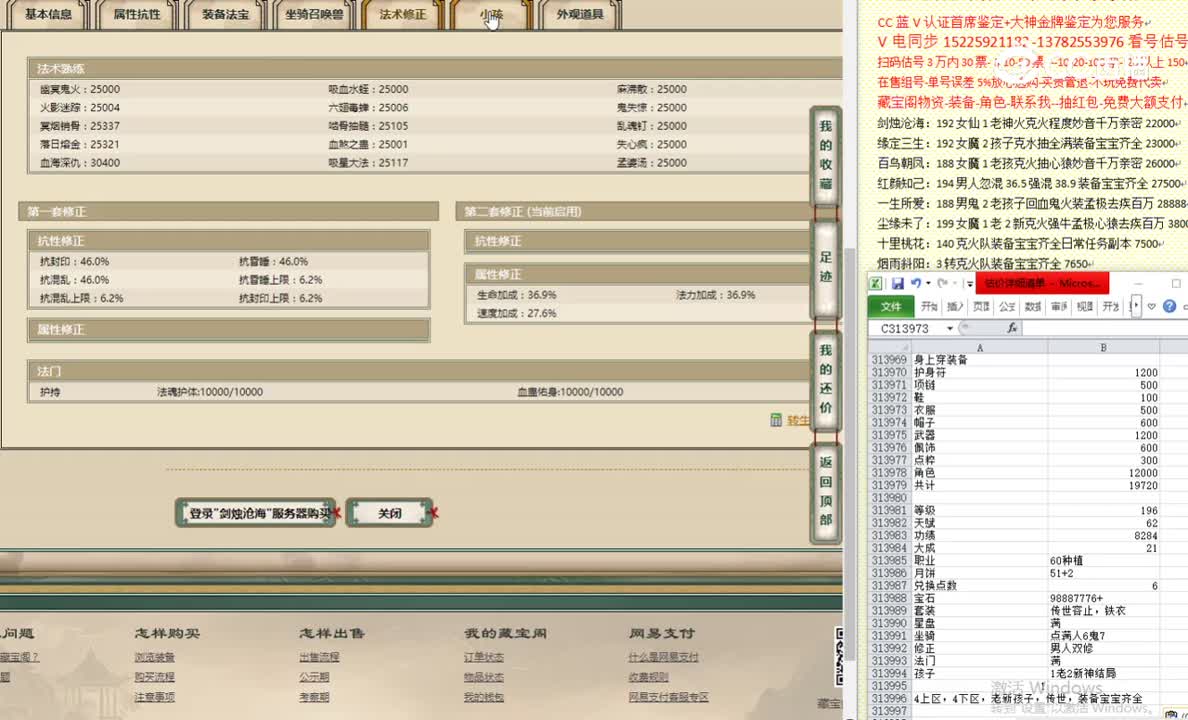Screen dimensions: 1188x720
Task: Click the Undo icon in Excel
Action: 916,283
